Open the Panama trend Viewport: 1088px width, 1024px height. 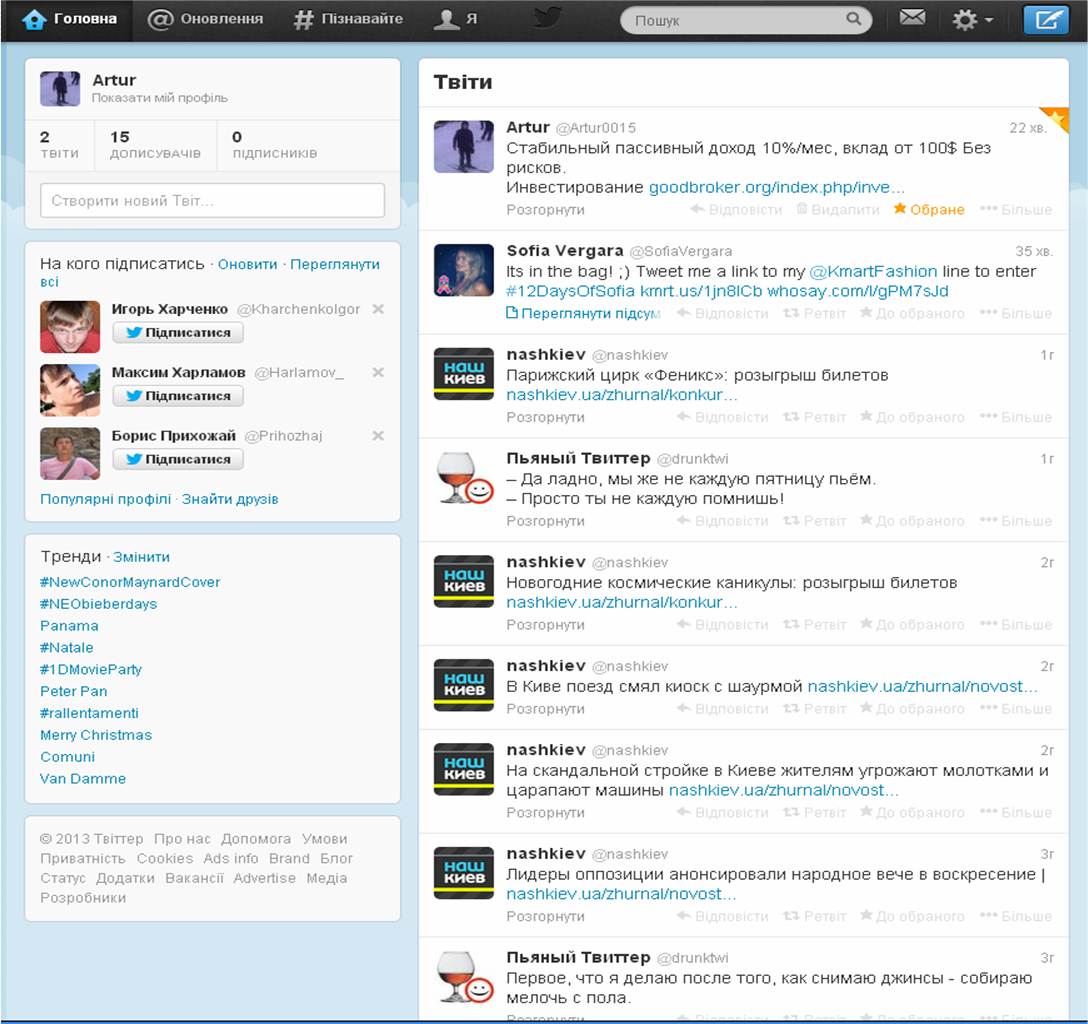tap(69, 626)
